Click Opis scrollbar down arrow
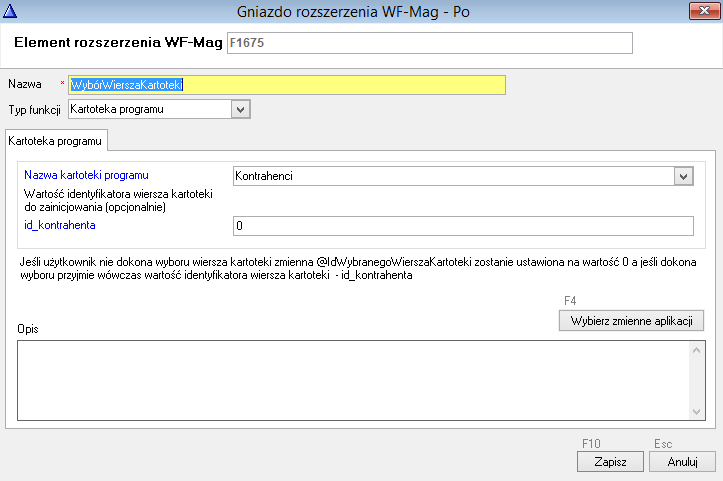 (x=696, y=411)
